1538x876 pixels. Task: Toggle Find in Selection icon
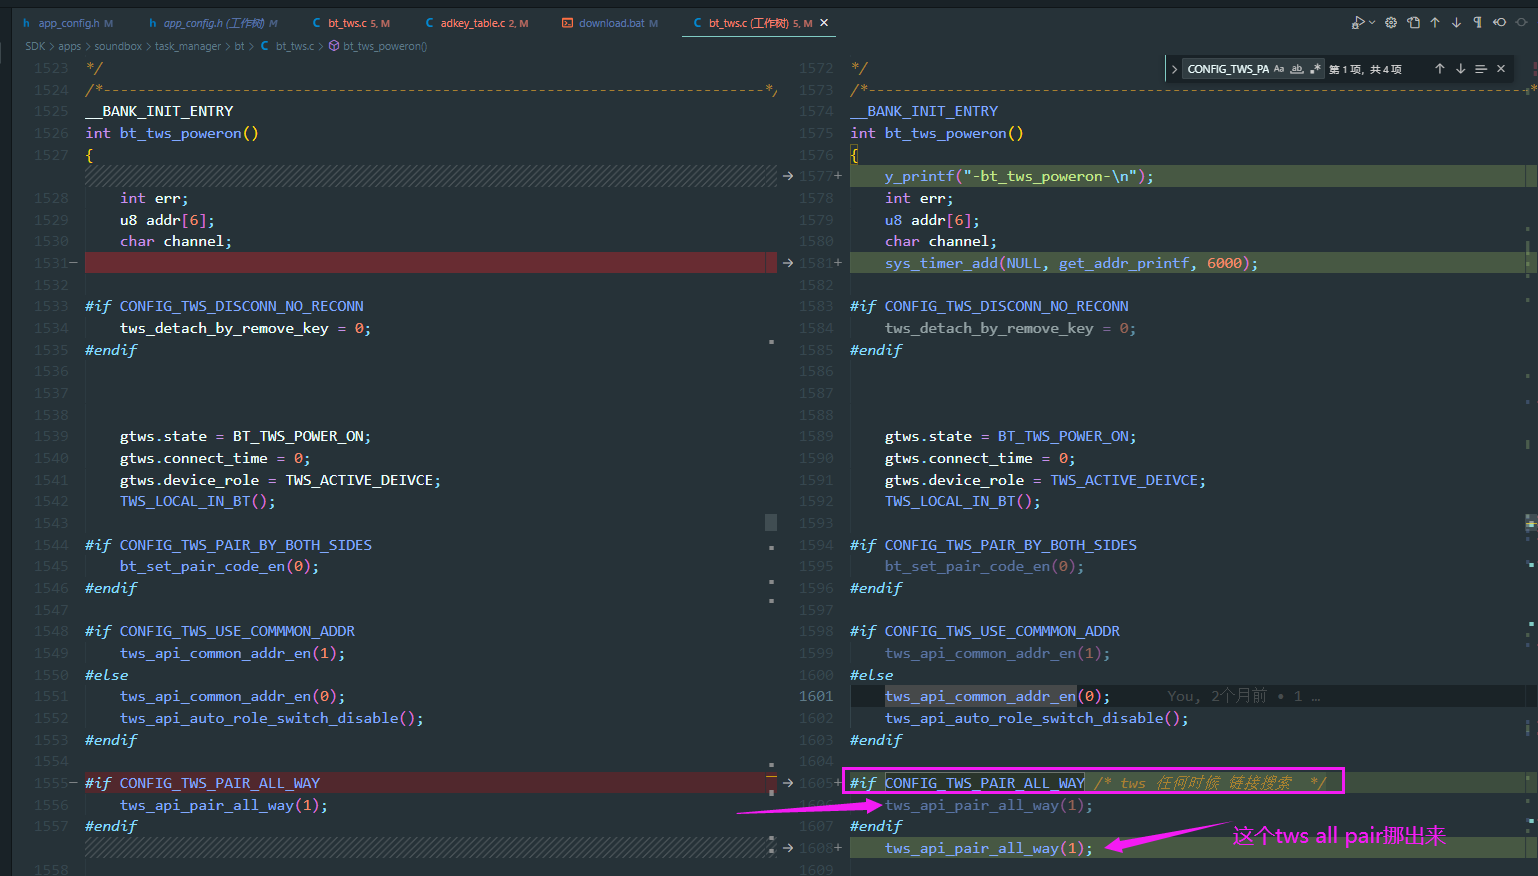1481,69
